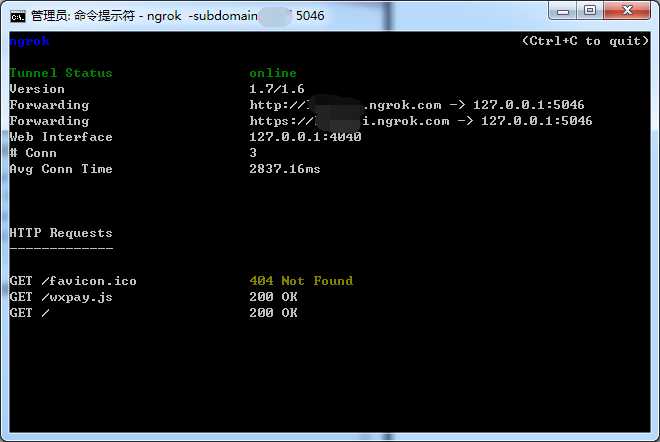The height and width of the screenshot is (442, 660).
Task: Click the yellow '404 Not Found' status
Action: click(301, 281)
